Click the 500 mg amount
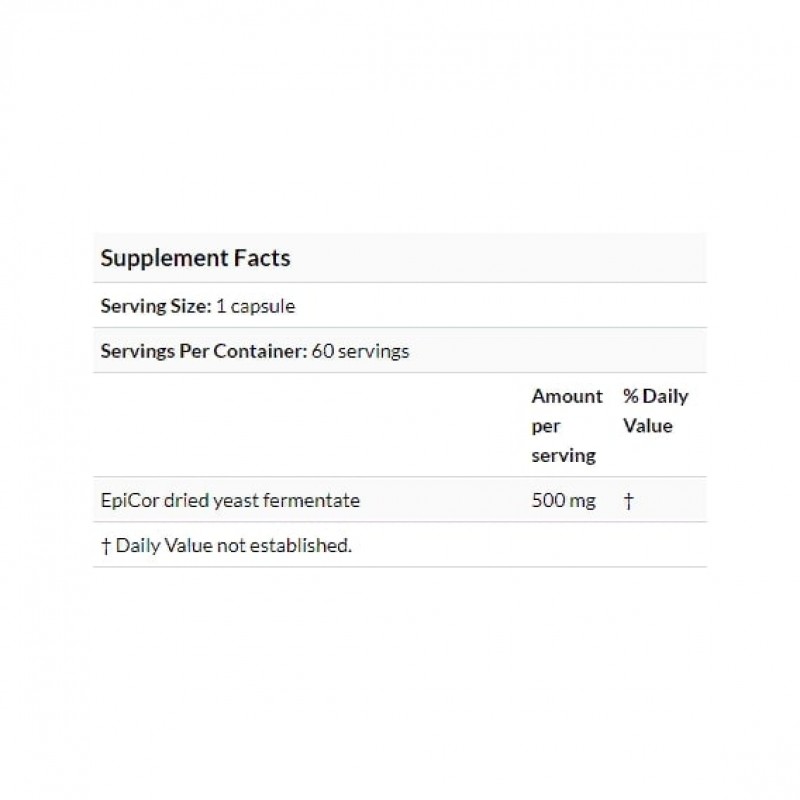800x800 pixels. 563,501
